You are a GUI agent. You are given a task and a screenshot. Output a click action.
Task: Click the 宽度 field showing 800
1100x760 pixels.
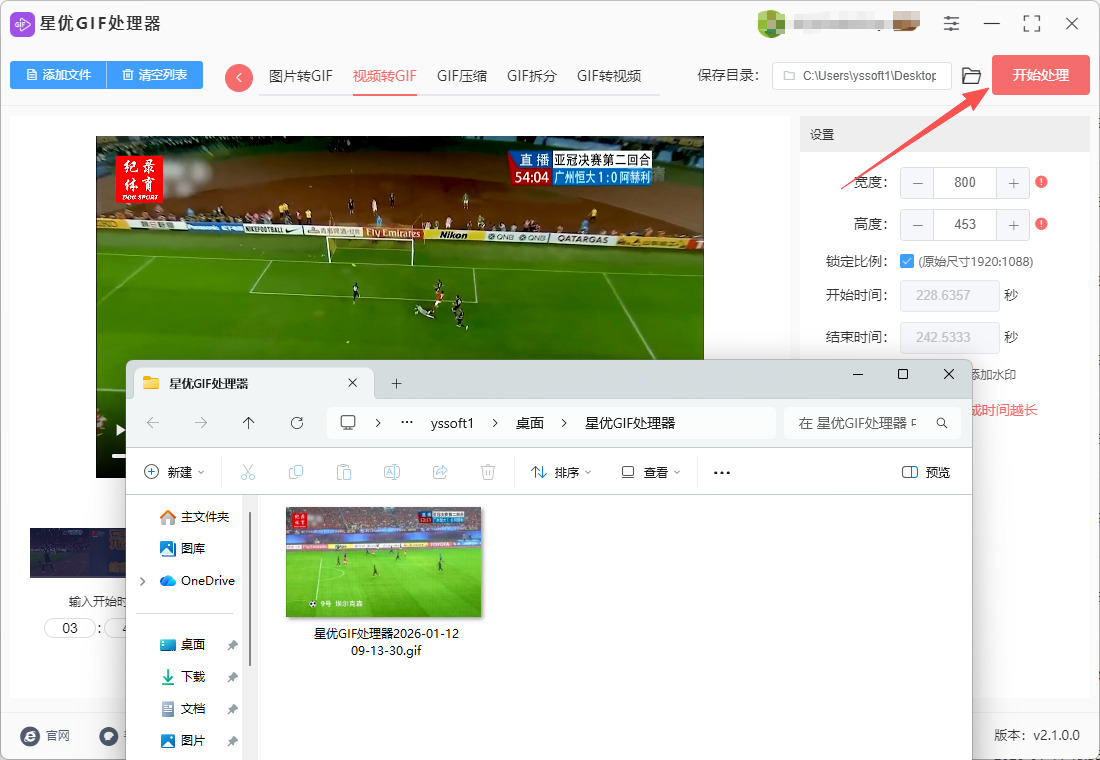[x=965, y=183]
